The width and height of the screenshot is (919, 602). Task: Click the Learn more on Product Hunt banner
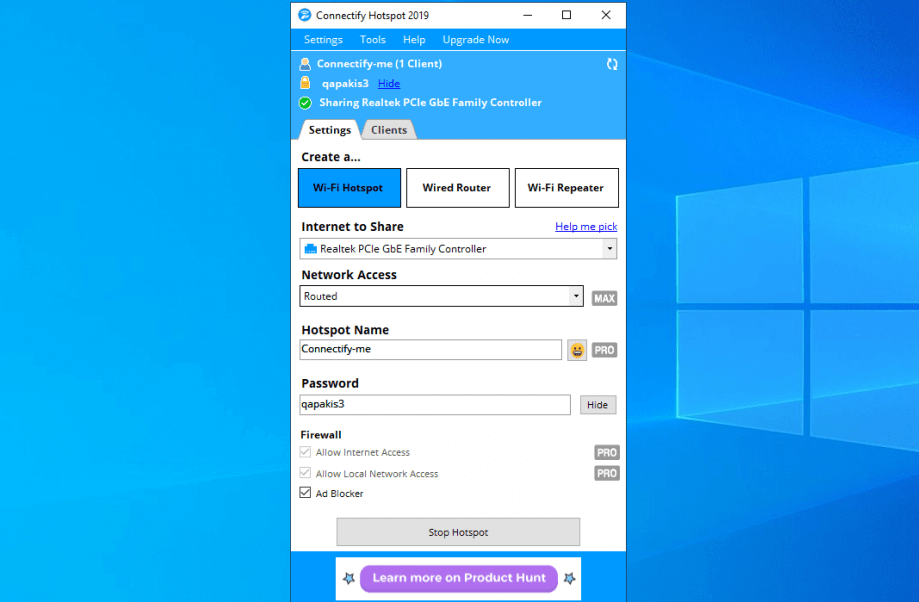click(458, 578)
